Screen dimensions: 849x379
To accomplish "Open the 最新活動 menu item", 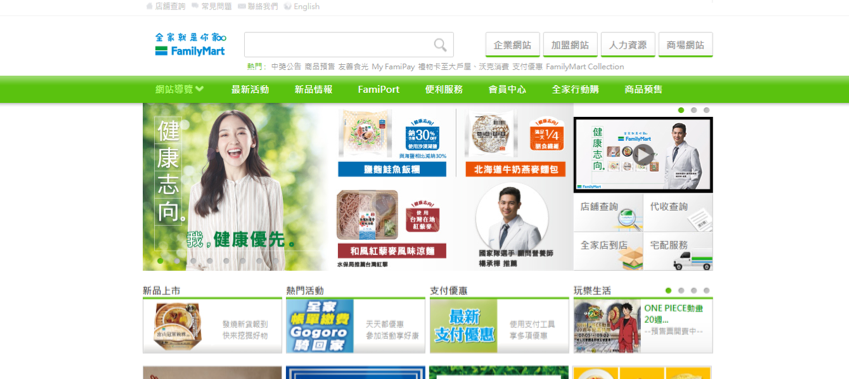I will [250, 89].
